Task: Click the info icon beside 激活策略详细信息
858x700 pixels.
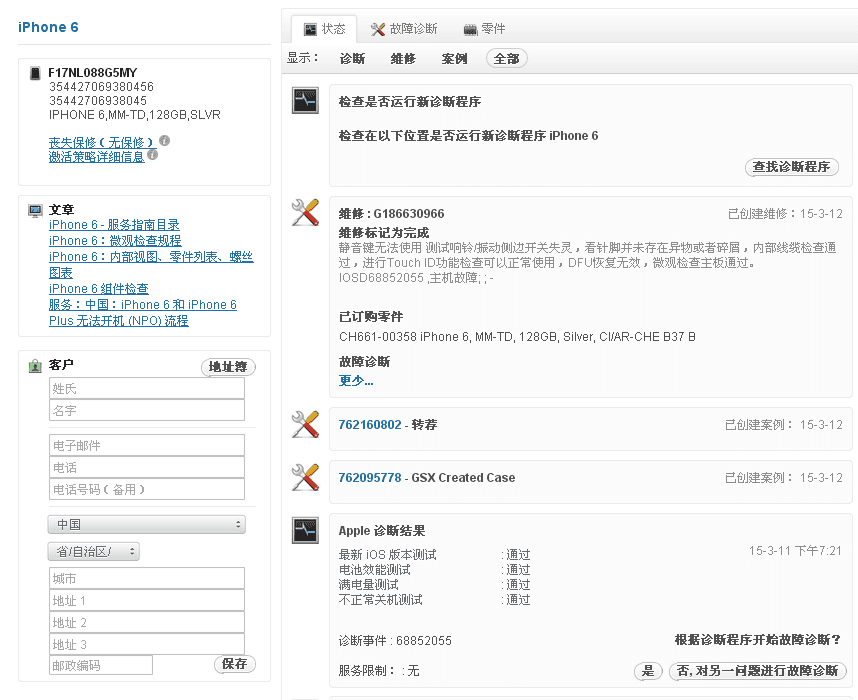Action: click(x=153, y=155)
